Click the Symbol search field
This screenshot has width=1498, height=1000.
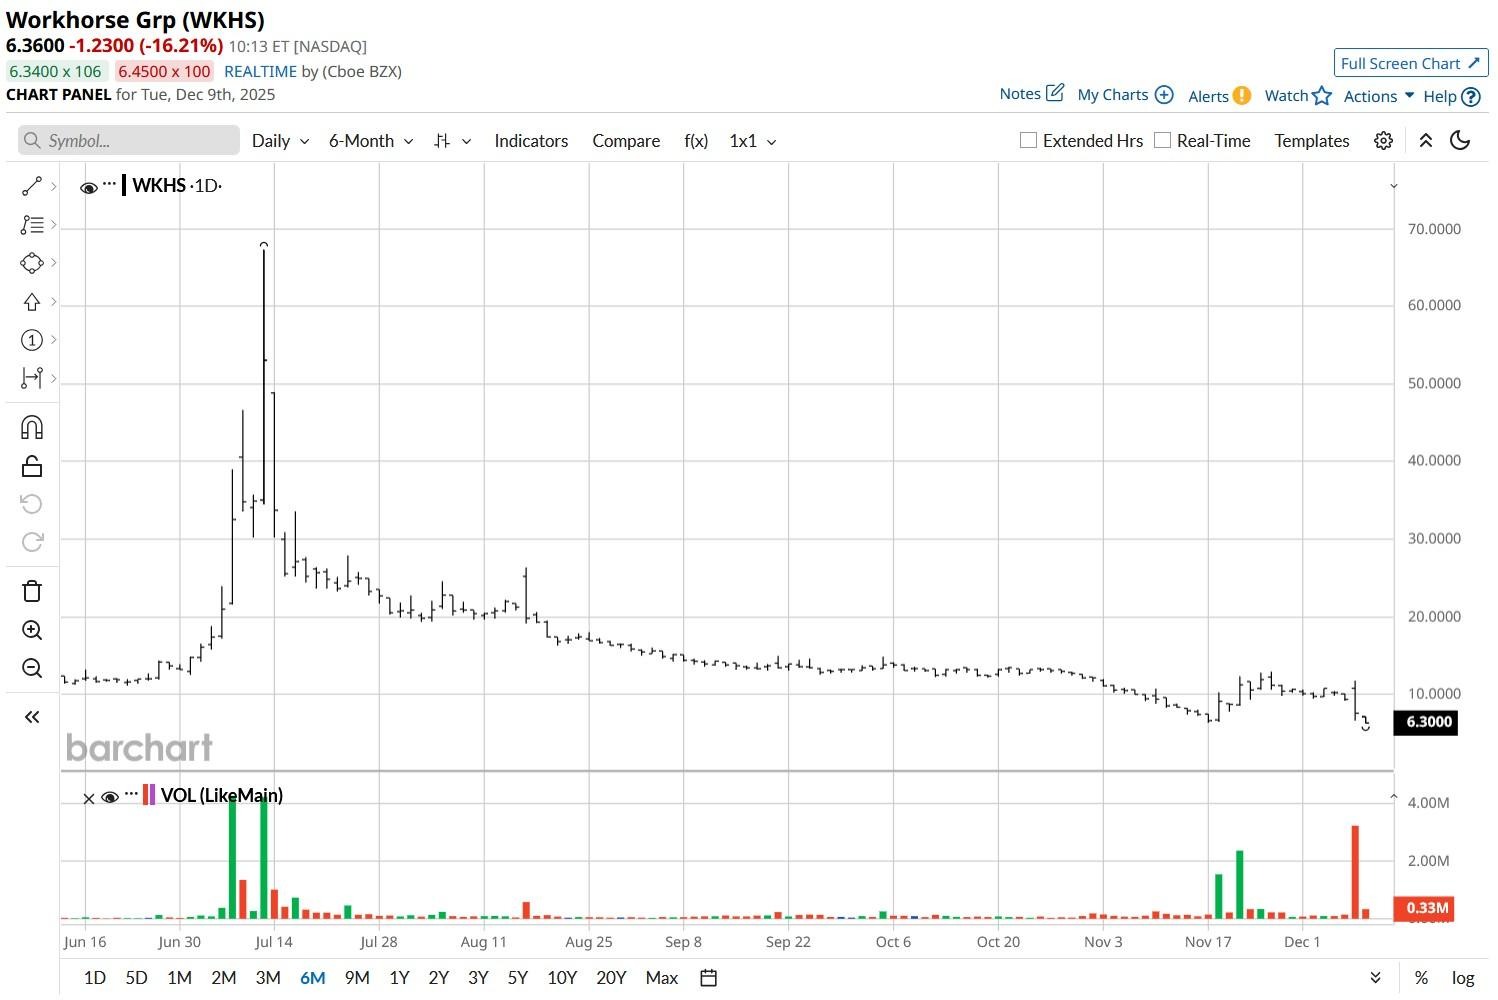129,141
